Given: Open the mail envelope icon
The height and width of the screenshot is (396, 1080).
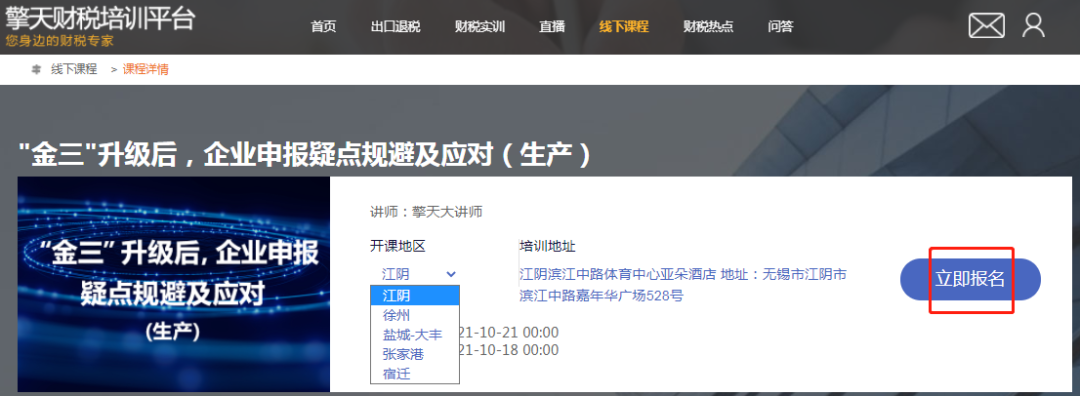Looking at the screenshot, I should click(x=986, y=26).
